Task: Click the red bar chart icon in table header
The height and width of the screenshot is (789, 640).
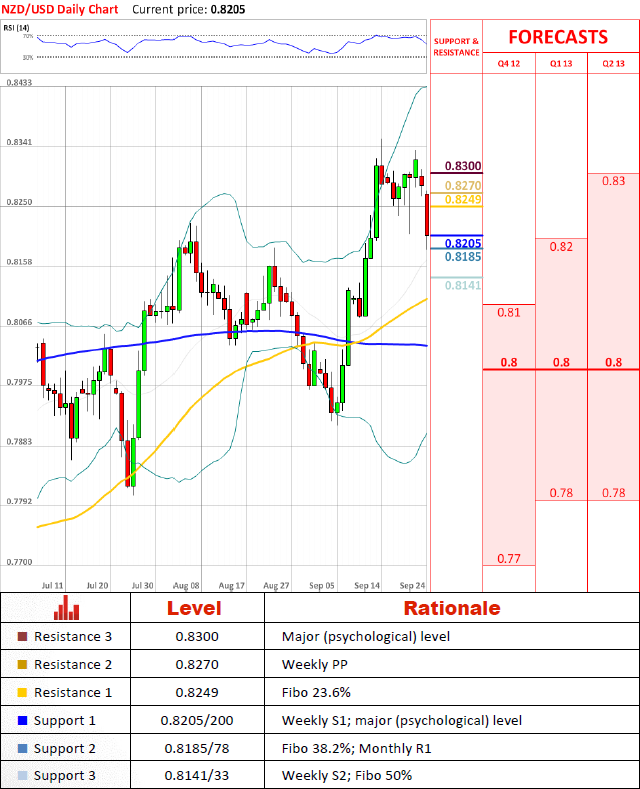Action: 66,607
